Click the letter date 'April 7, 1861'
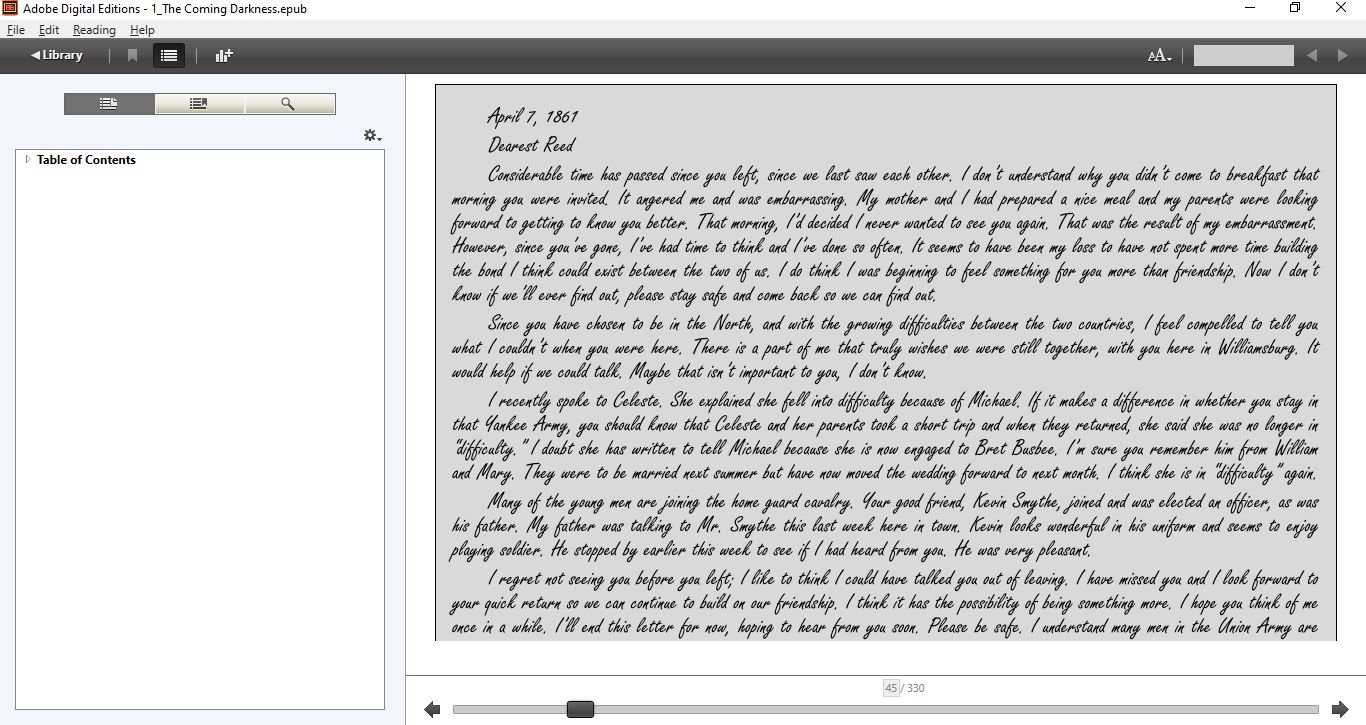The image size is (1366, 725). [533, 117]
